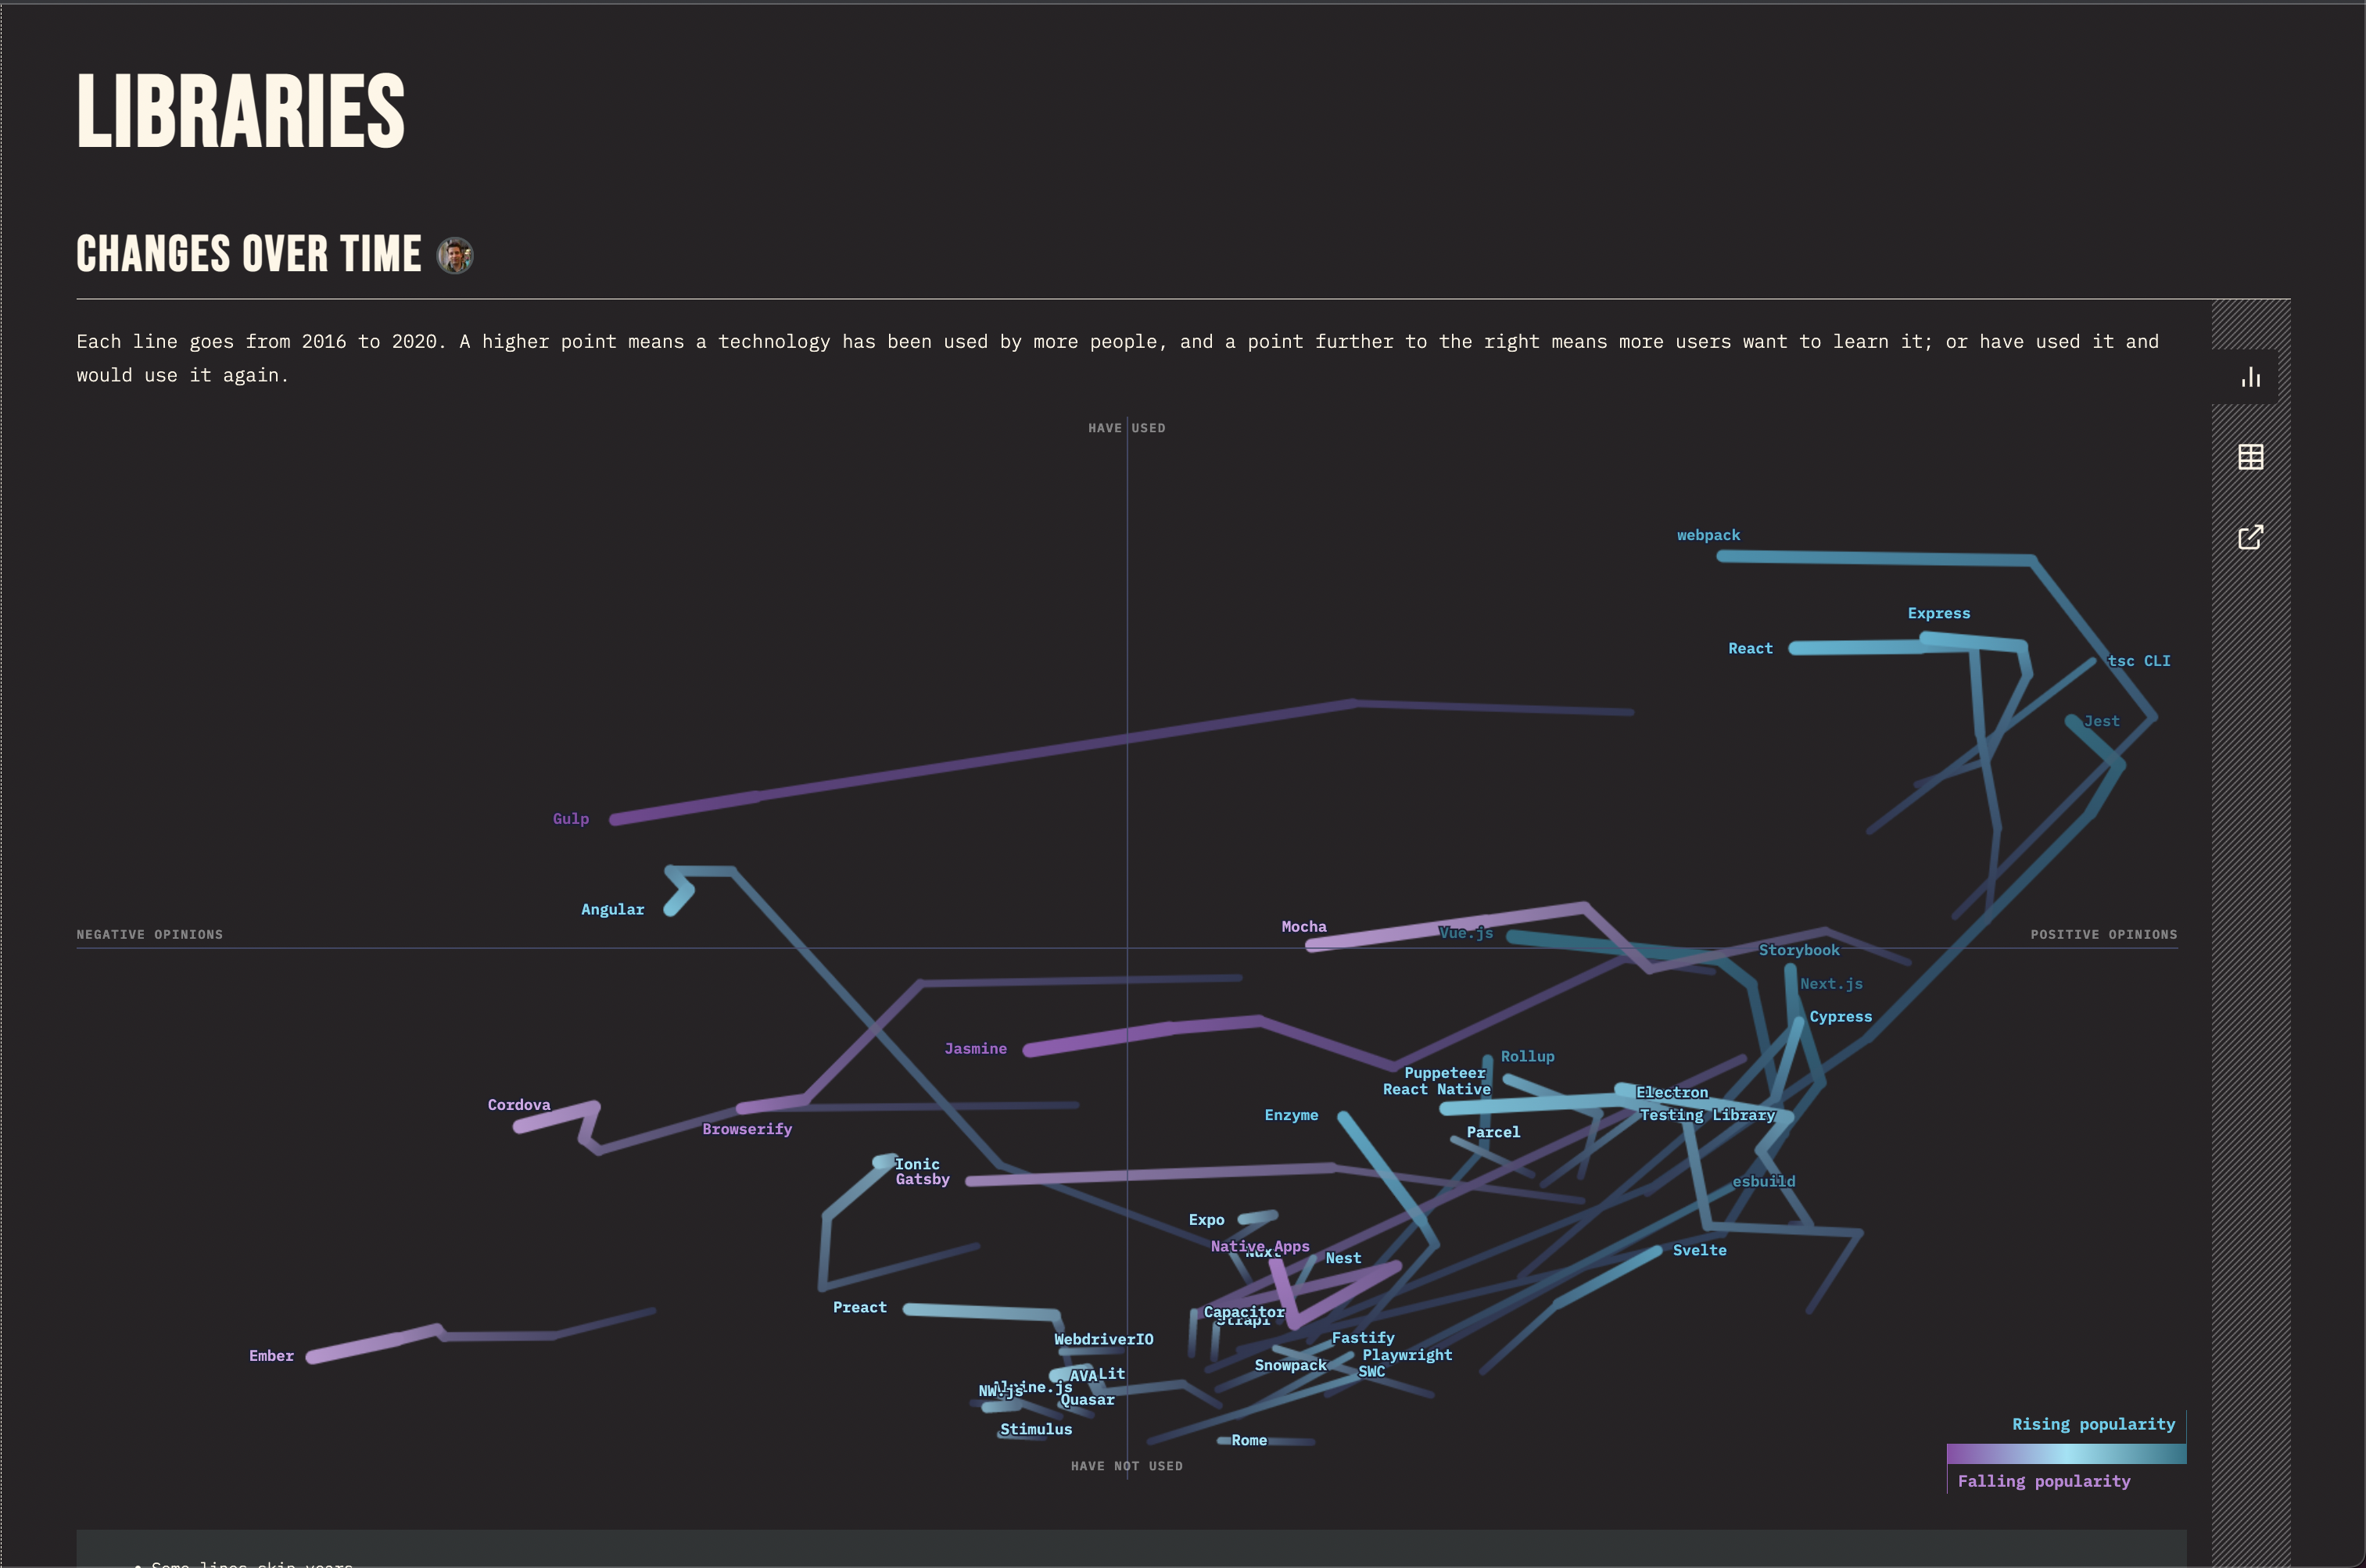Click the Jasmine label

tap(975, 1048)
